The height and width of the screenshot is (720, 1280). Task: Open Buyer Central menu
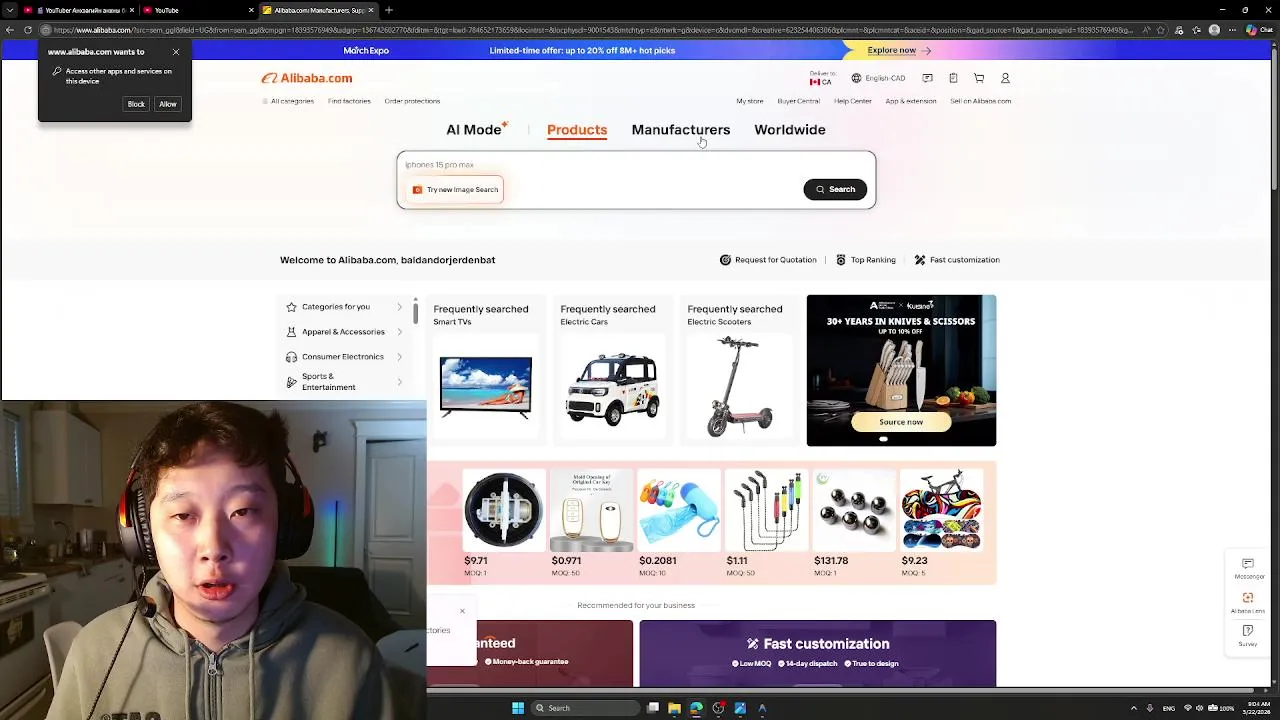(x=799, y=101)
